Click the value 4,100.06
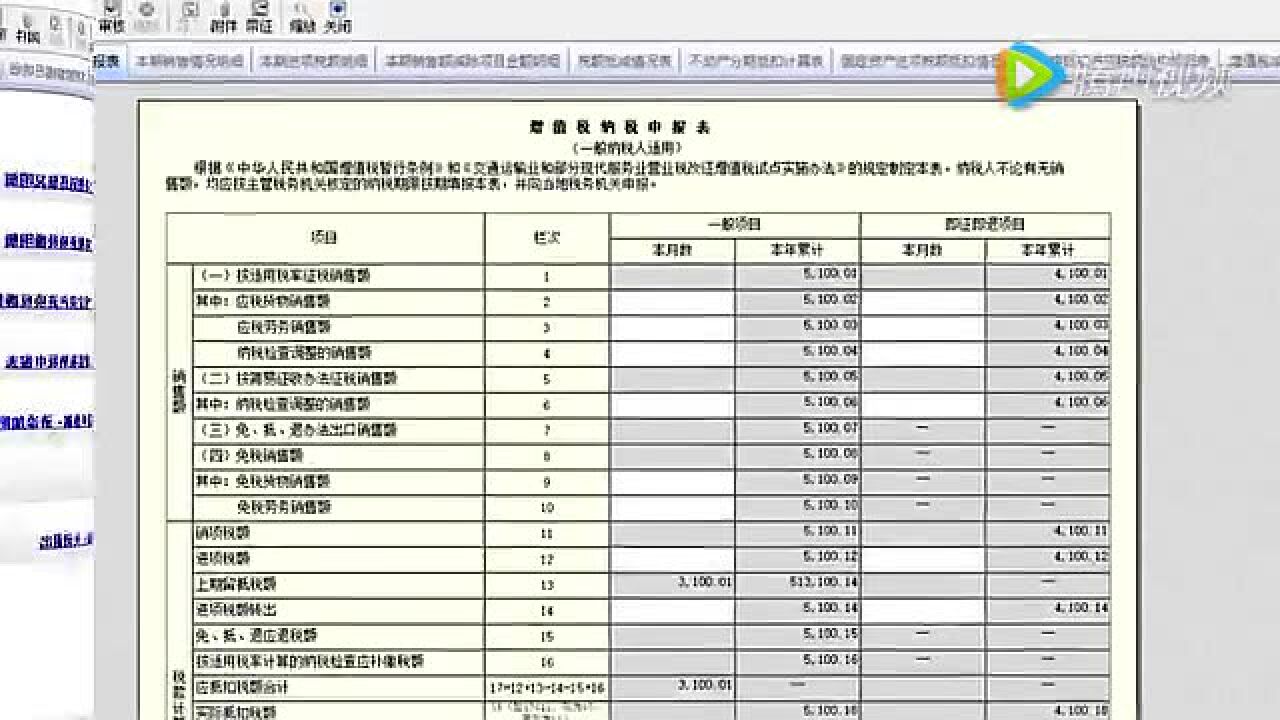 (x=1080, y=403)
